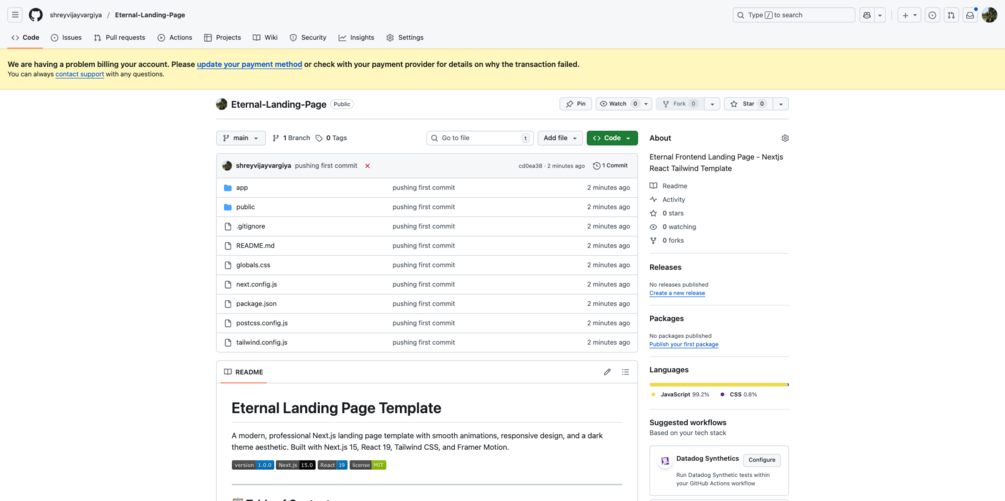Pin the Eternal-Landing-Page repository

576,104
